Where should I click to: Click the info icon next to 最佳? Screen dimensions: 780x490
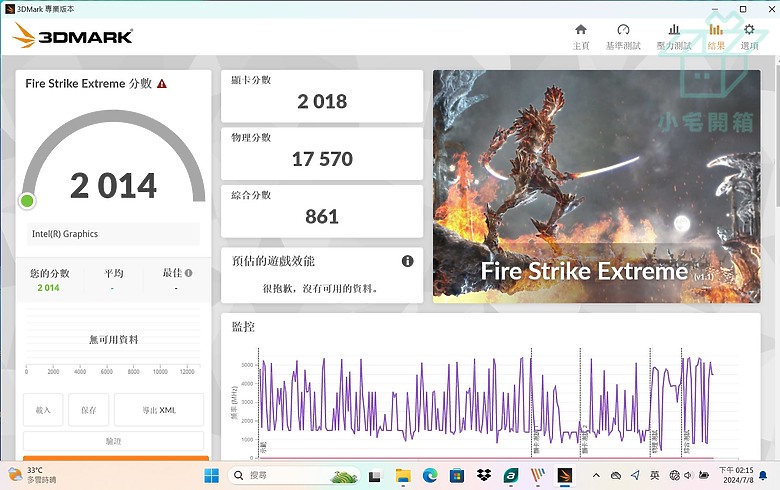pos(189,273)
